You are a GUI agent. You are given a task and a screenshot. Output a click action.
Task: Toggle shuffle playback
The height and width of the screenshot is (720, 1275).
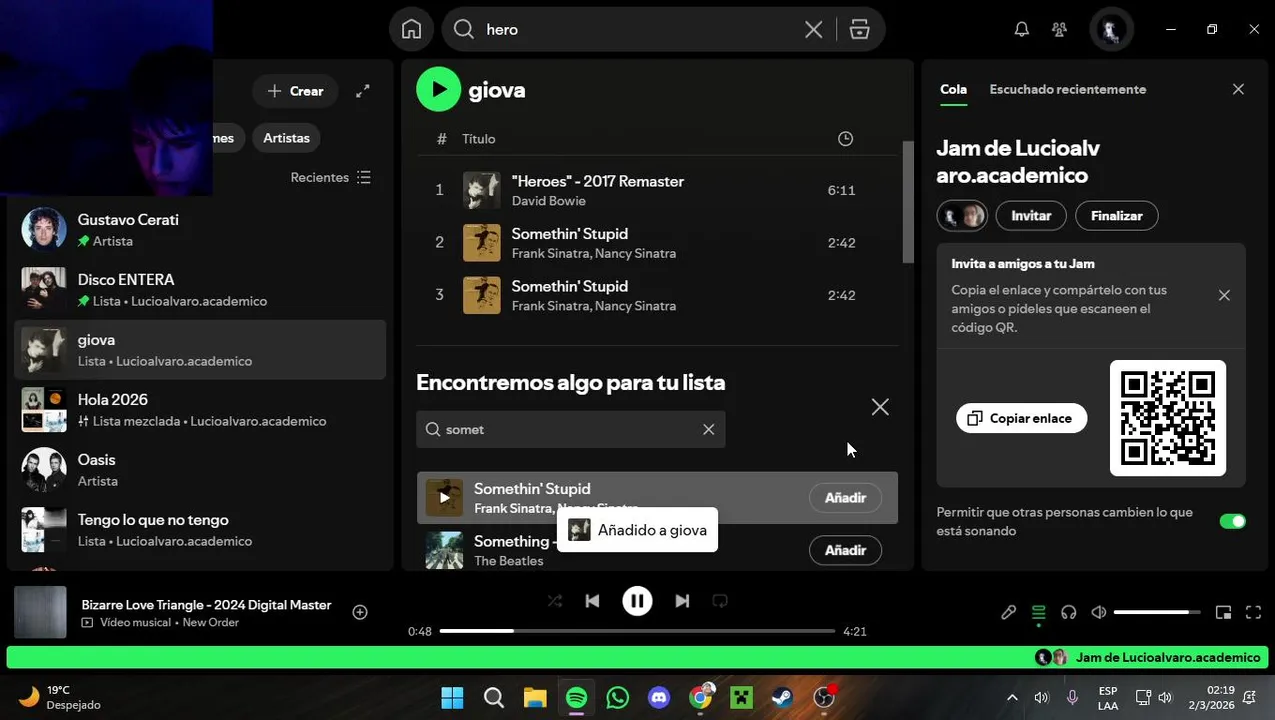(x=554, y=601)
